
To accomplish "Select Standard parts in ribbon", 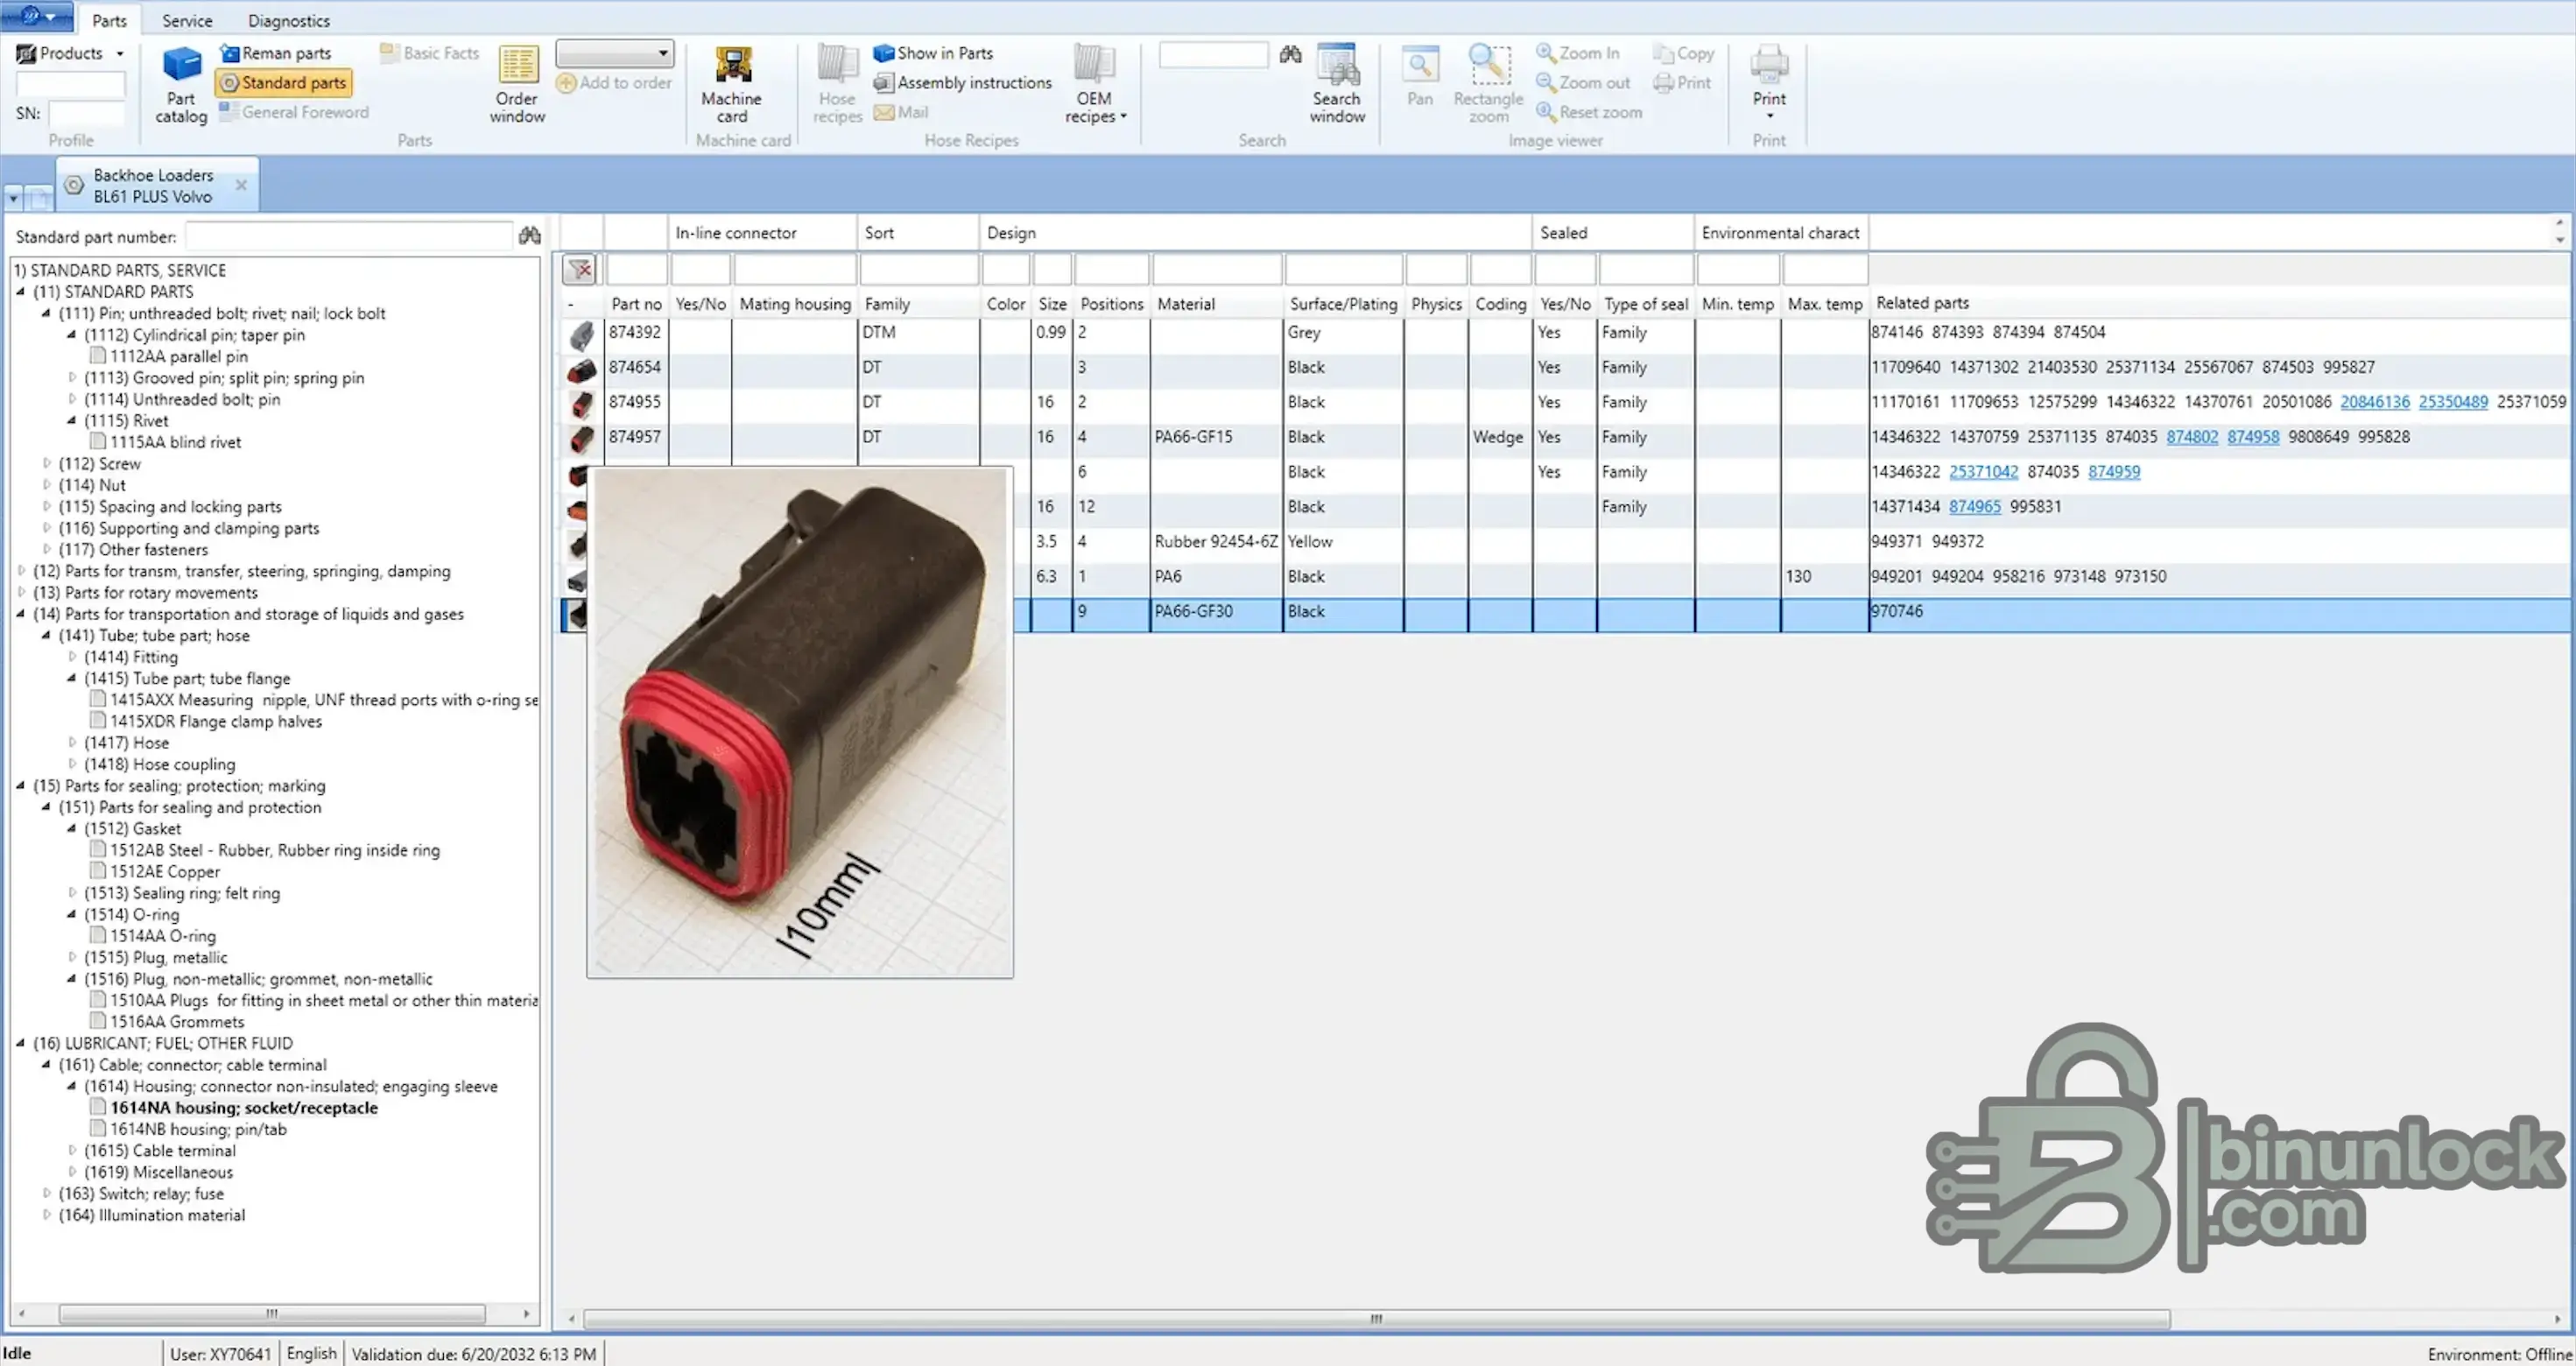I will coord(284,83).
